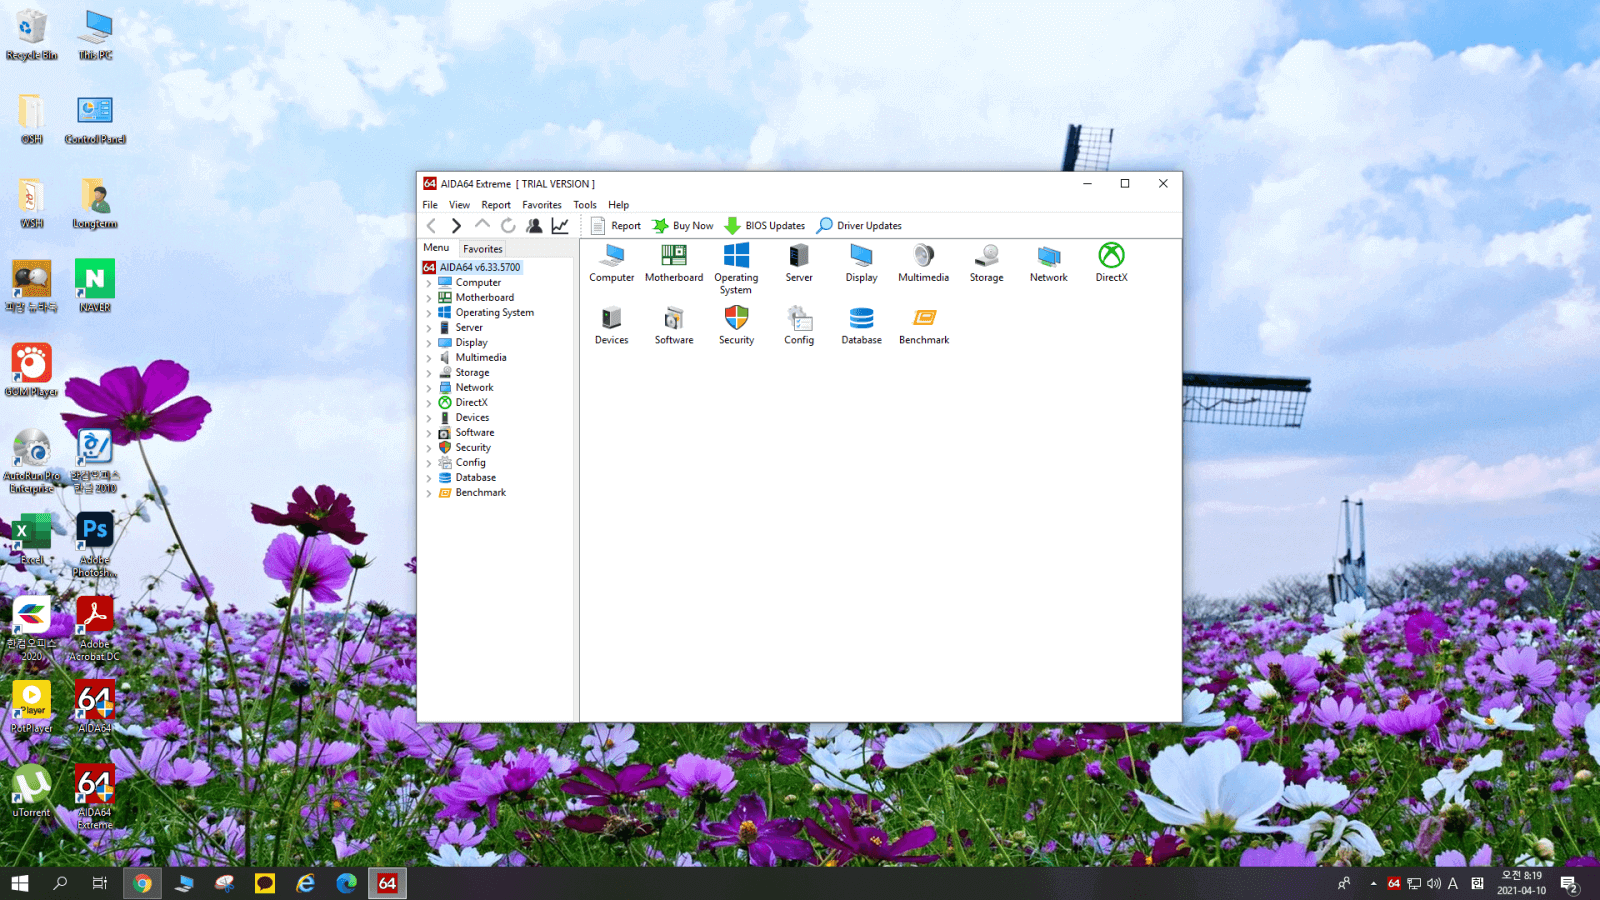Viewport: 1600px width, 900px height.
Task: Select Database in the tree
Action: (467, 478)
